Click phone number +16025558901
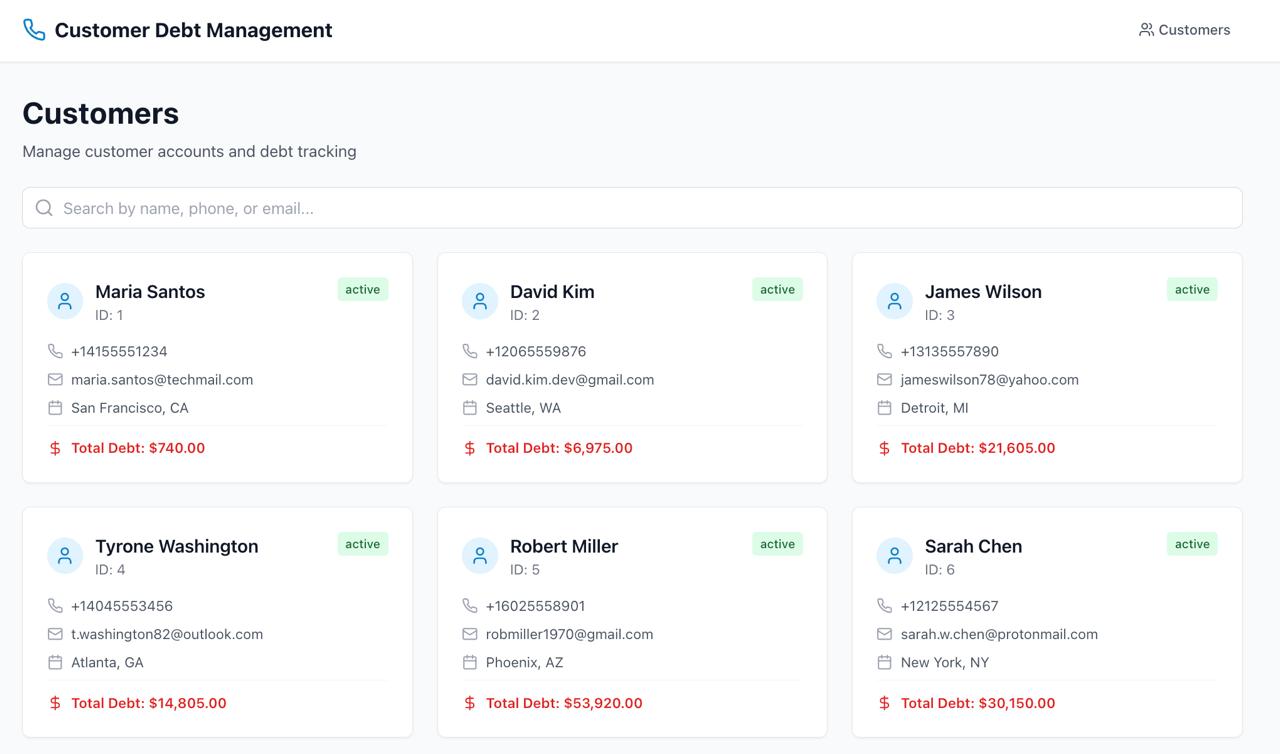 click(x=536, y=606)
